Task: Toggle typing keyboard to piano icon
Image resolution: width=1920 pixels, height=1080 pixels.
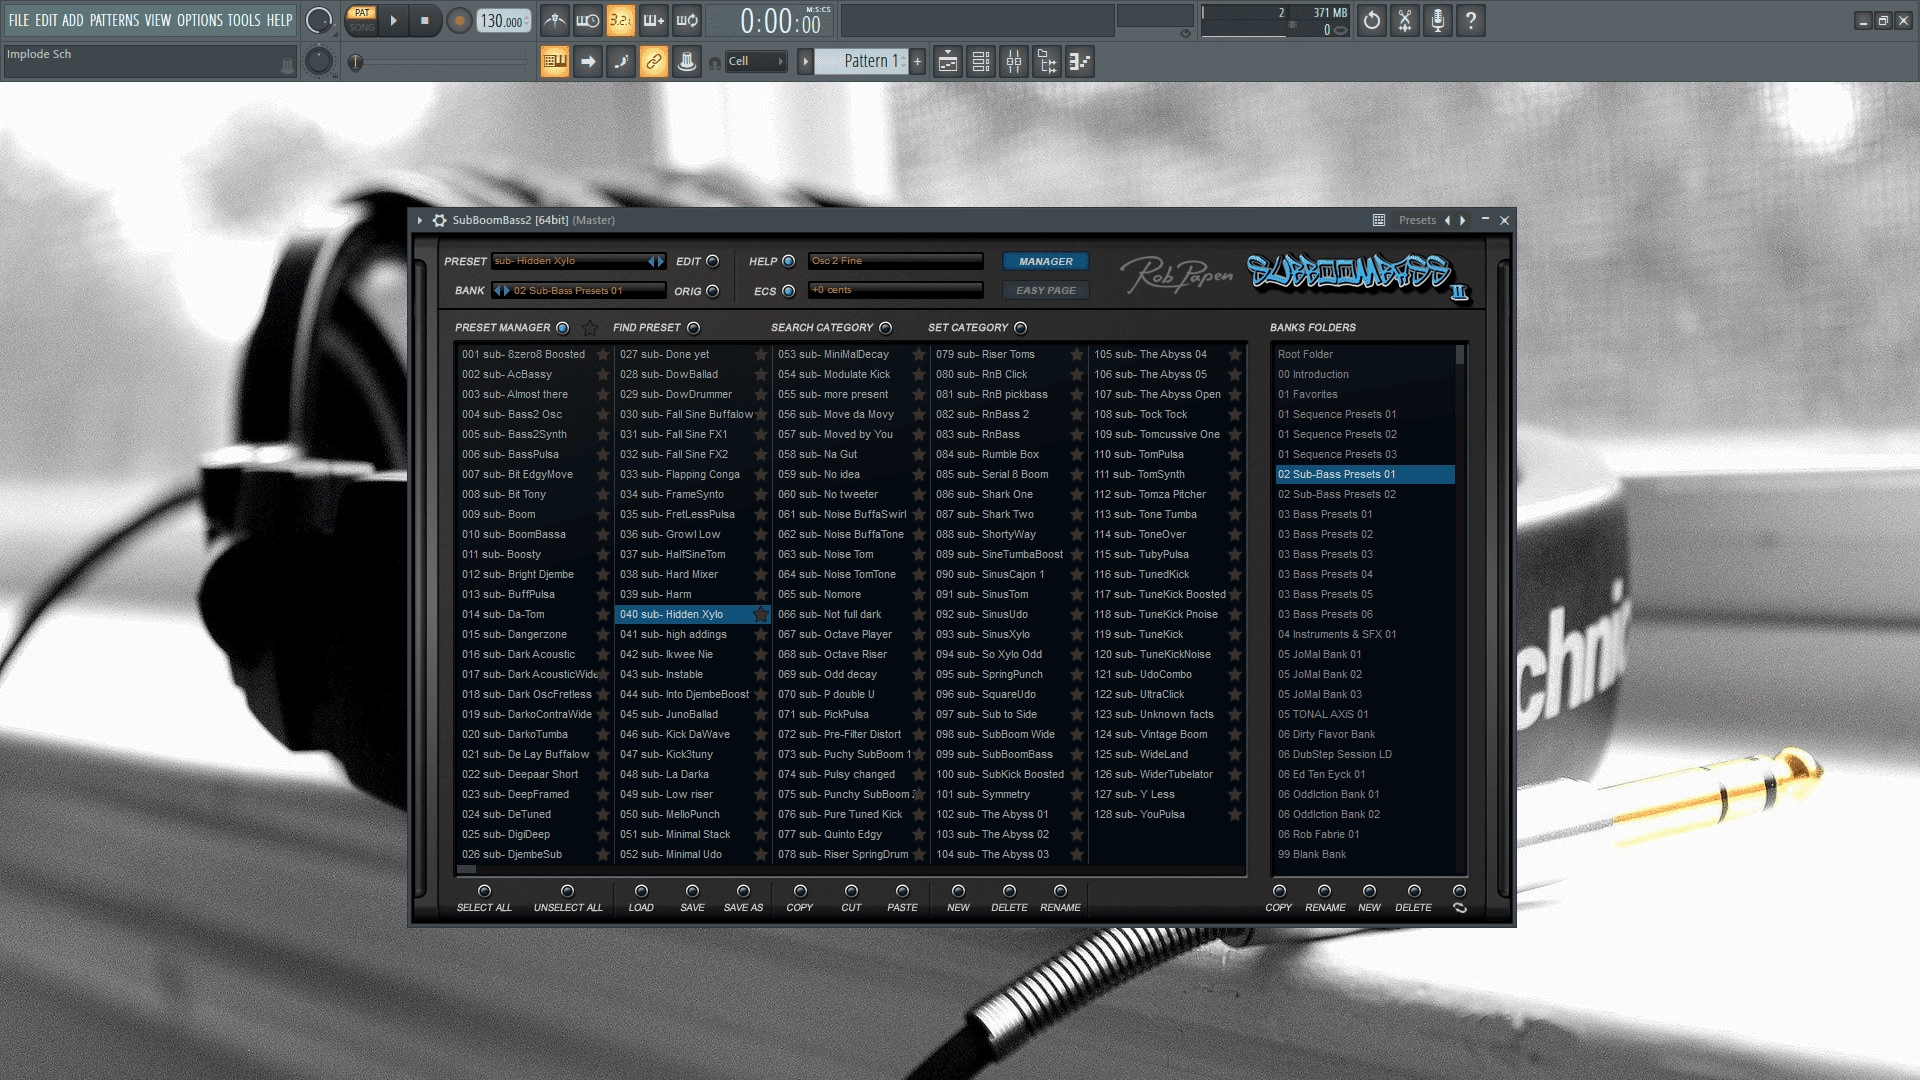Action: click(x=555, y=62)
